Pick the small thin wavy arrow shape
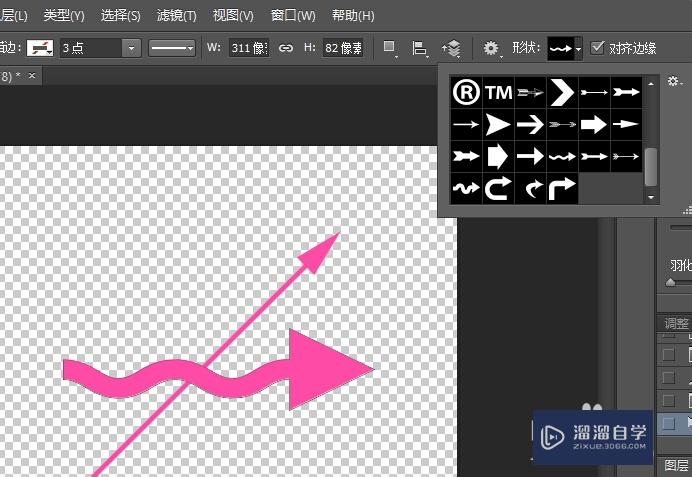 [x=562, y=156]
